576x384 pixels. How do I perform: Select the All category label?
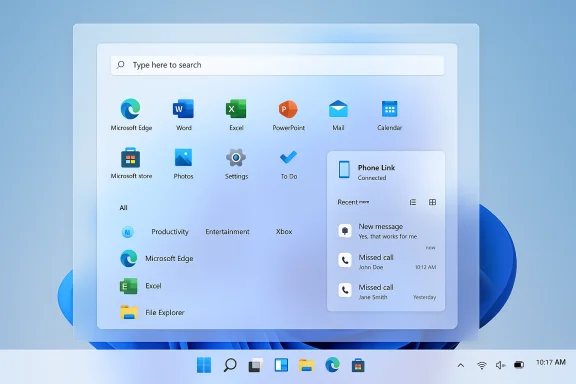123,208
